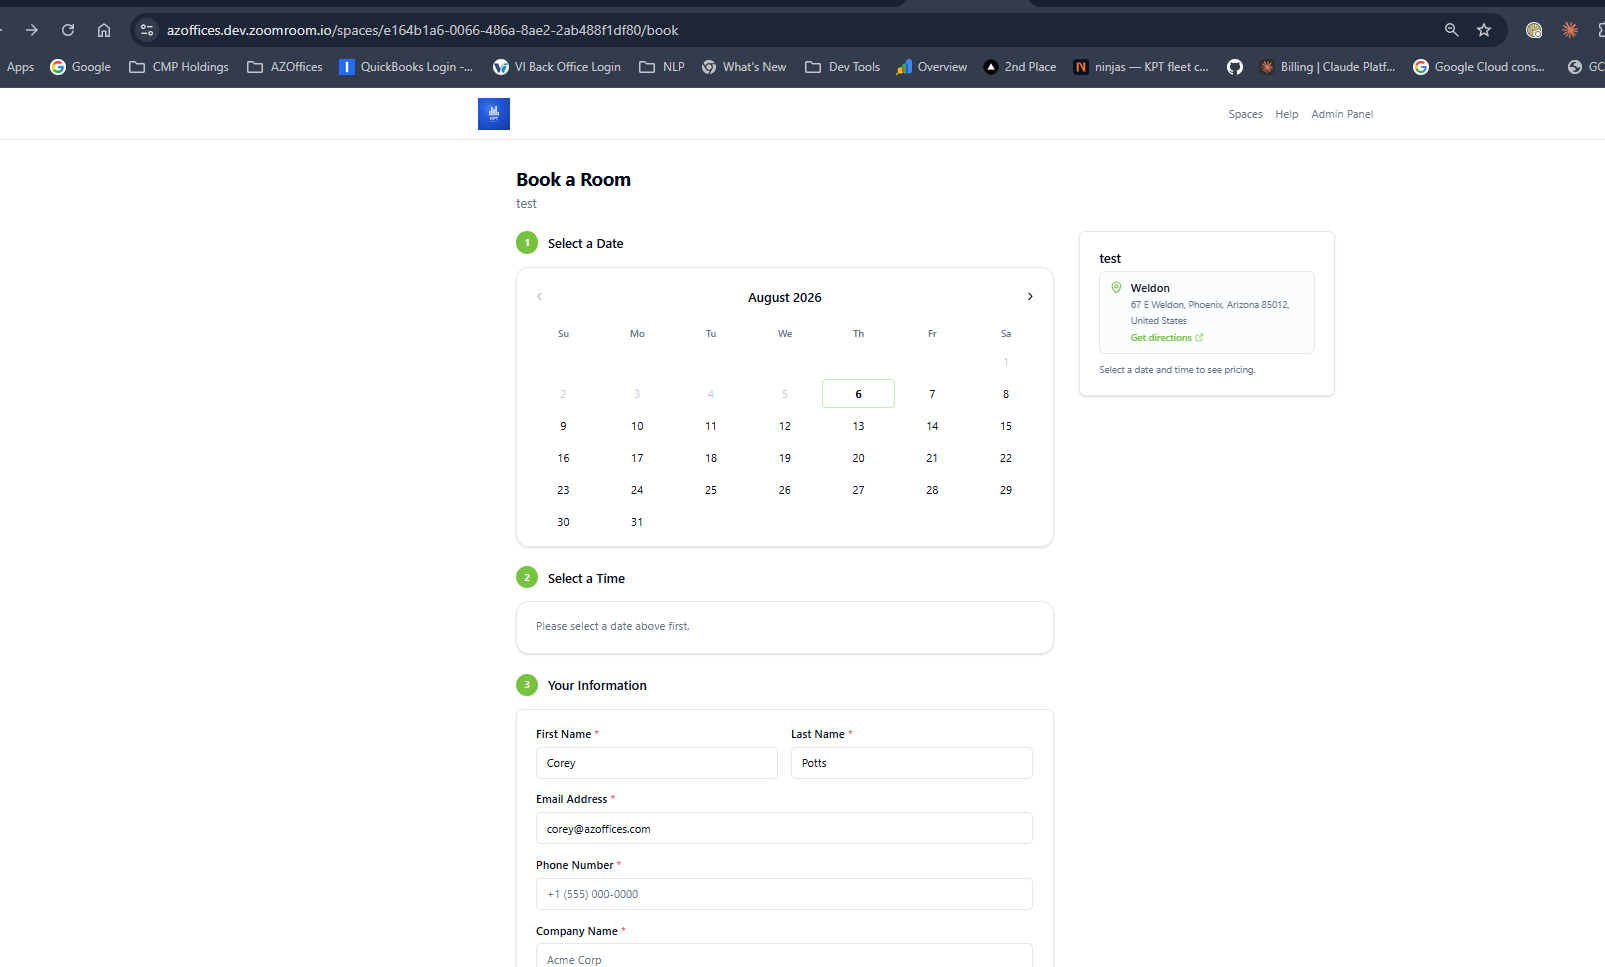Focus the First Name field
Image resolution: width=1605 pixels, height=967 pixels.
657,763
